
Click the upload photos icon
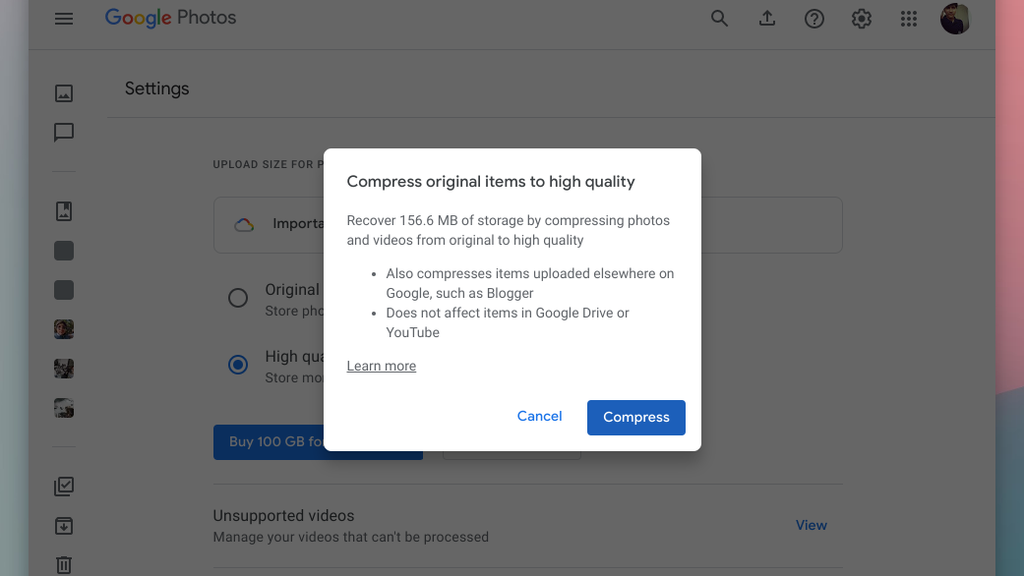(767, 18)
